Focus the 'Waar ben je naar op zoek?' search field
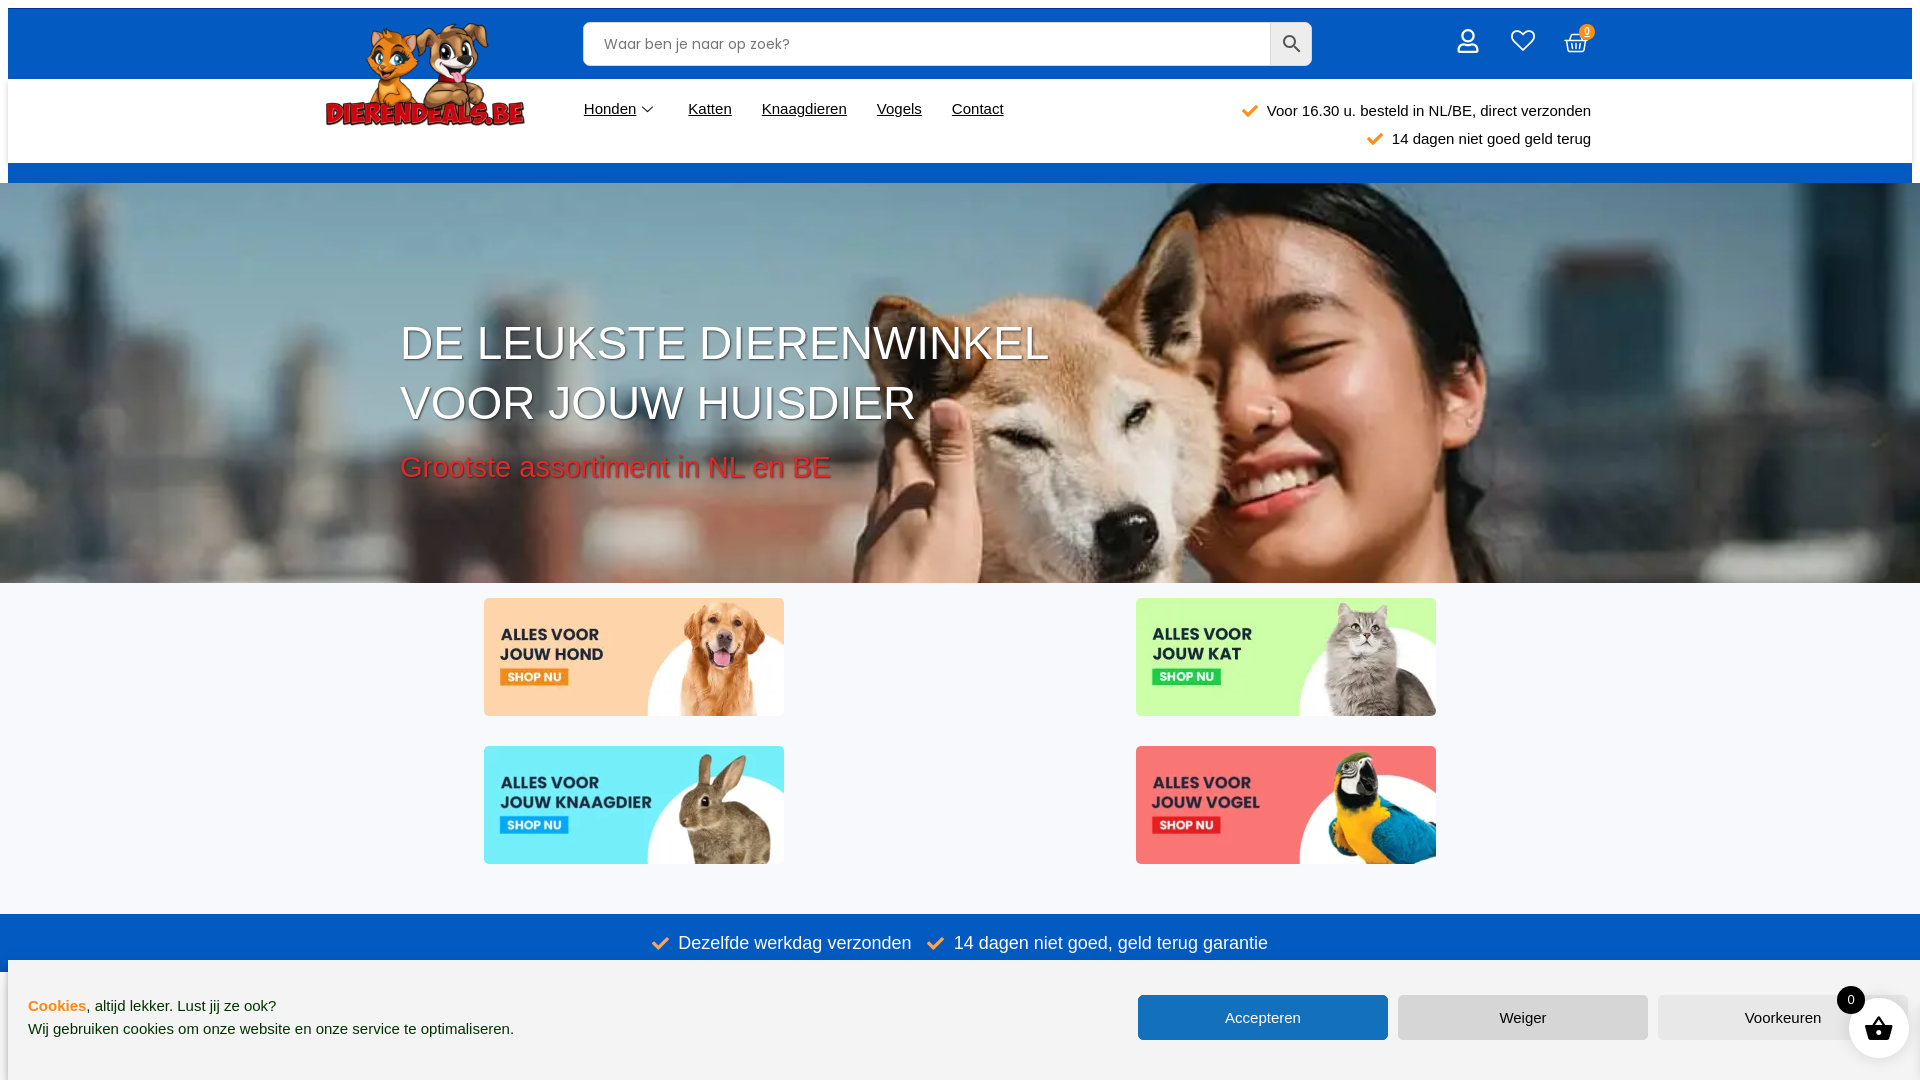The height and width of the screenshot is (1080, 1920). [x=927, y=44]
